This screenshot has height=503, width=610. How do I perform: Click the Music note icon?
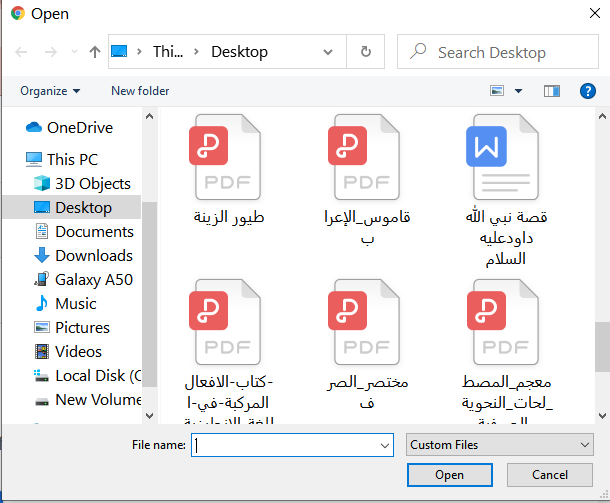42,303
